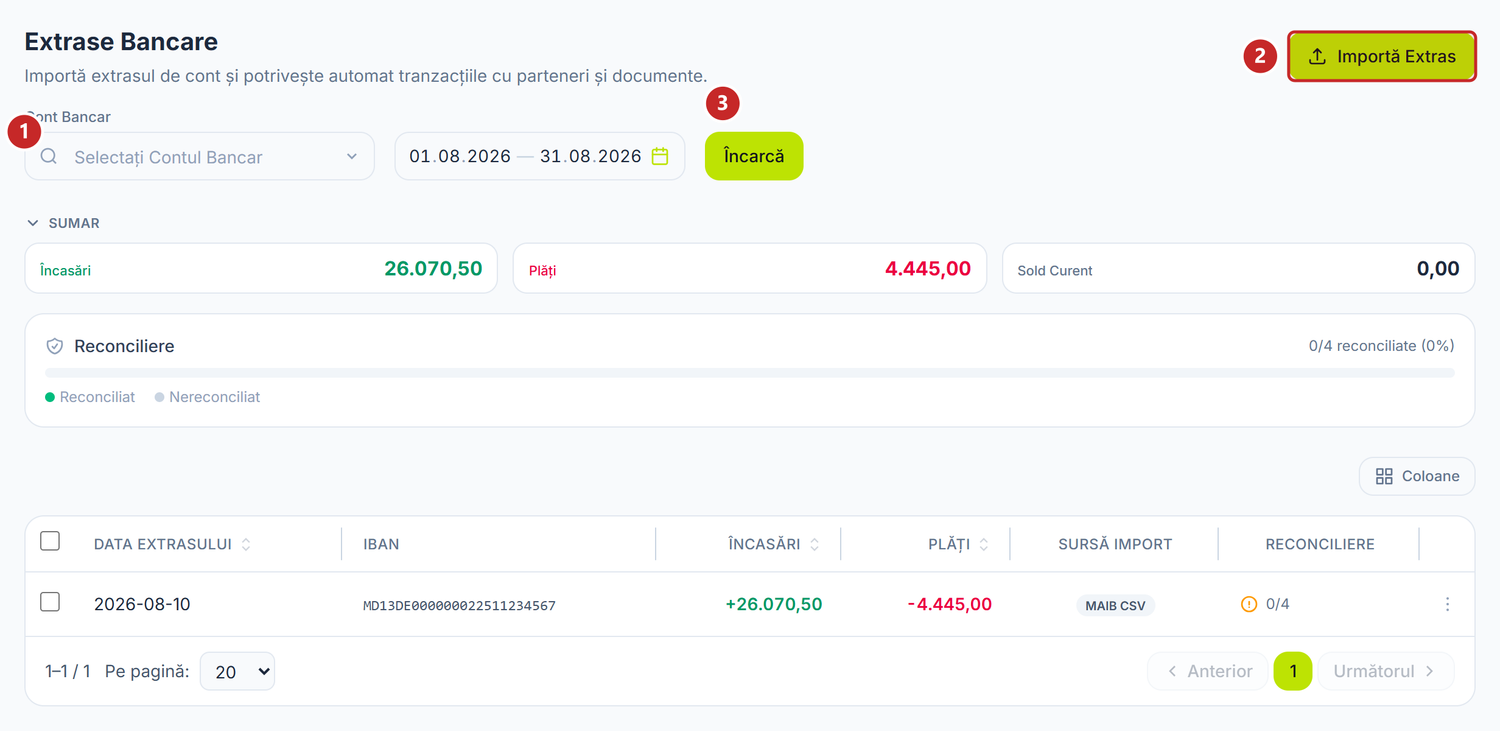Click the SURSĂ IMPORT column header
The height and width of the screenshot is (731, 1500).
pos(1115,544)
